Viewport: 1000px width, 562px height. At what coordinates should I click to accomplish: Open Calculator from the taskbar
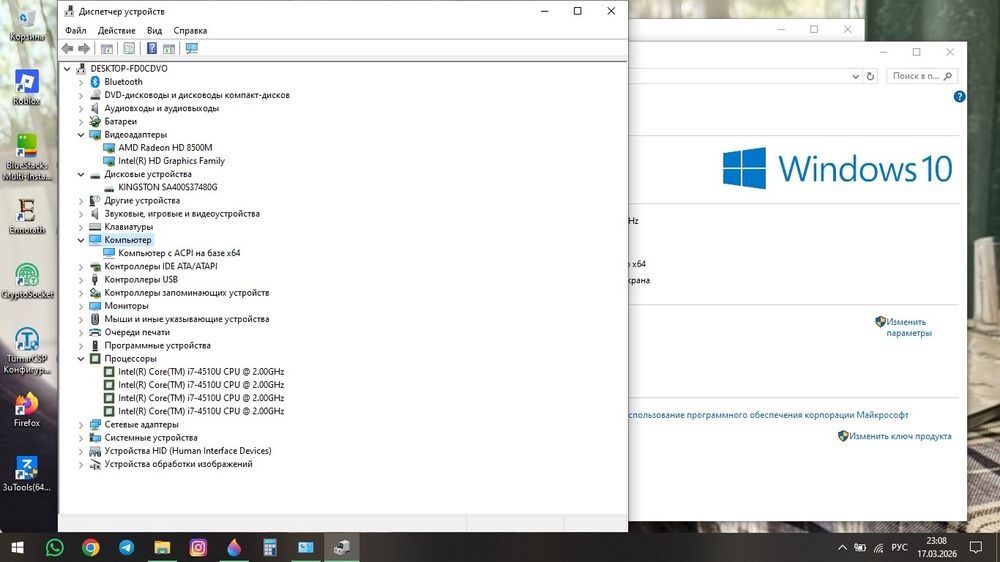click(x=270, y=547)
